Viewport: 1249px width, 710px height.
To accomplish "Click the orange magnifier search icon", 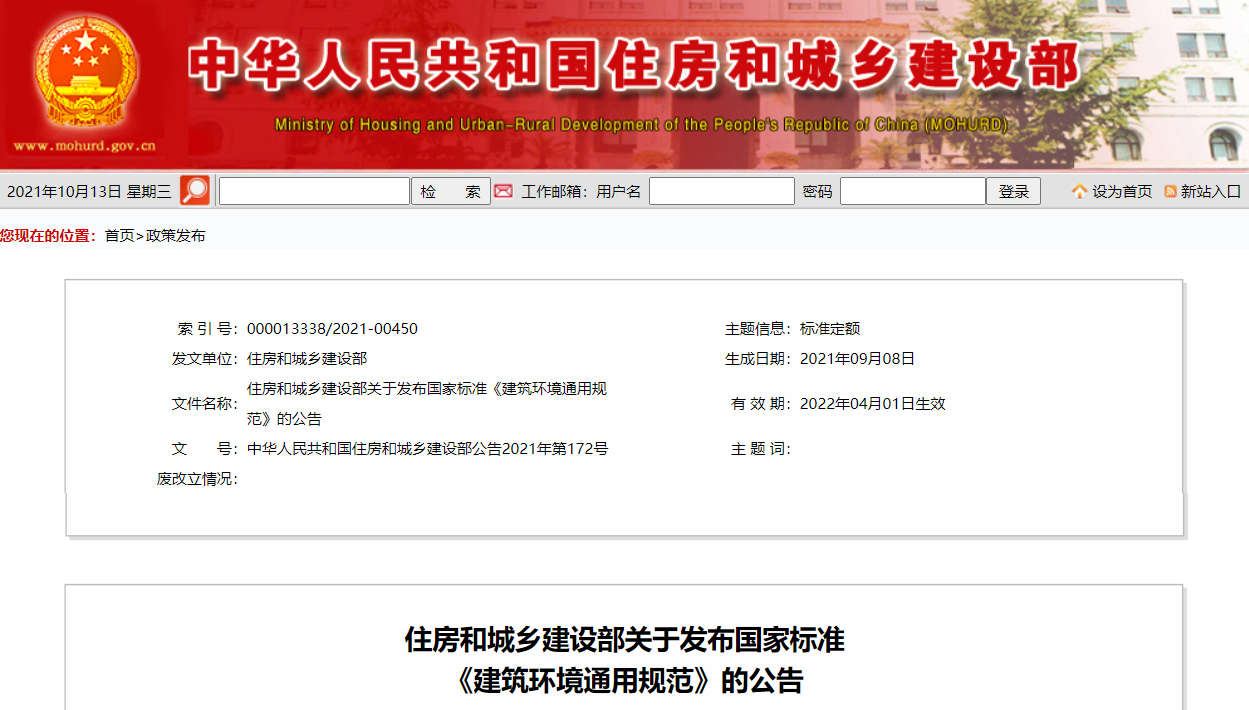I will point(195,191).
